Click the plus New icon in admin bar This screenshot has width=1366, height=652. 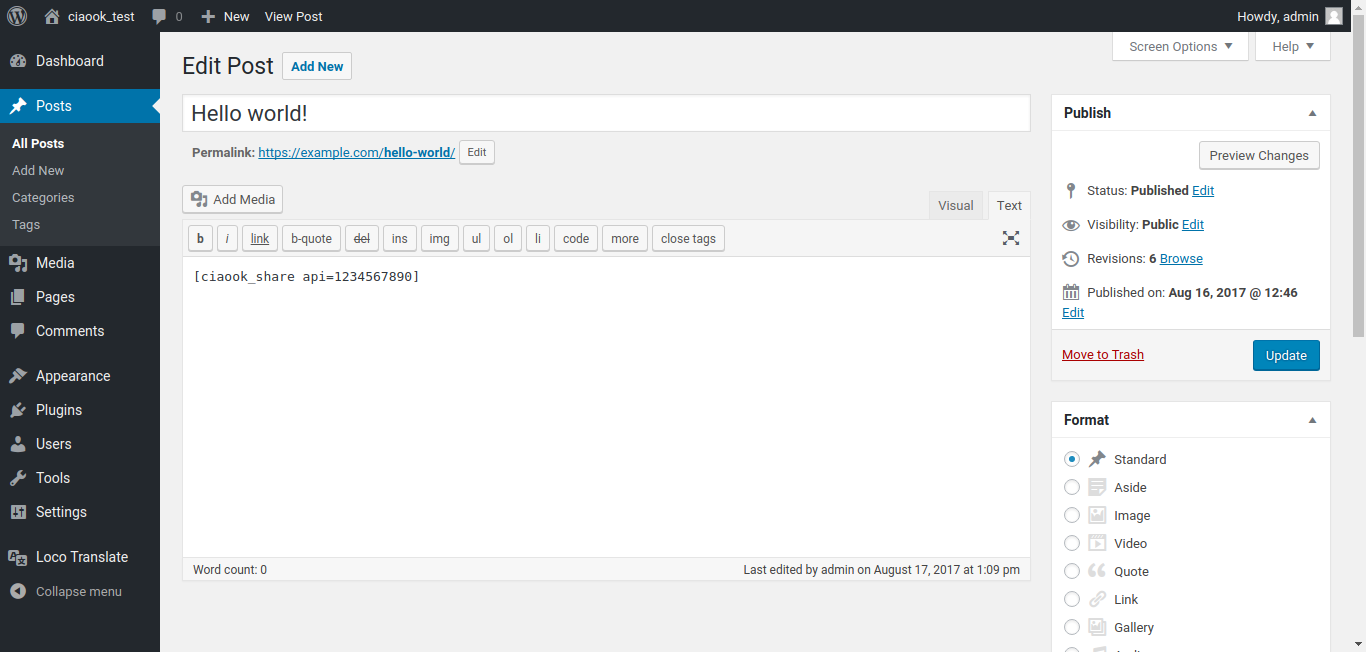(x=208, y=16)
